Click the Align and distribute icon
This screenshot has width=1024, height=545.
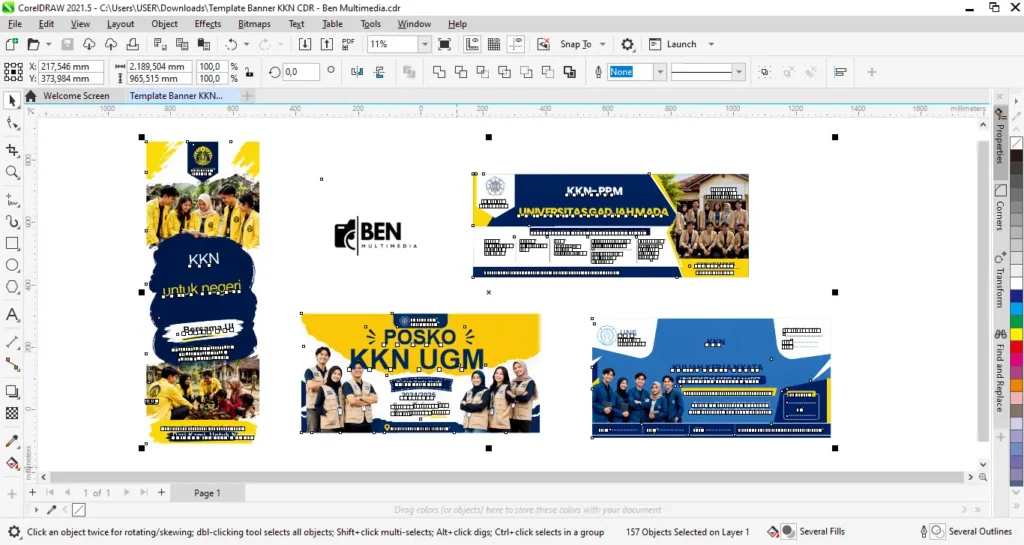[x=840, y=72]
